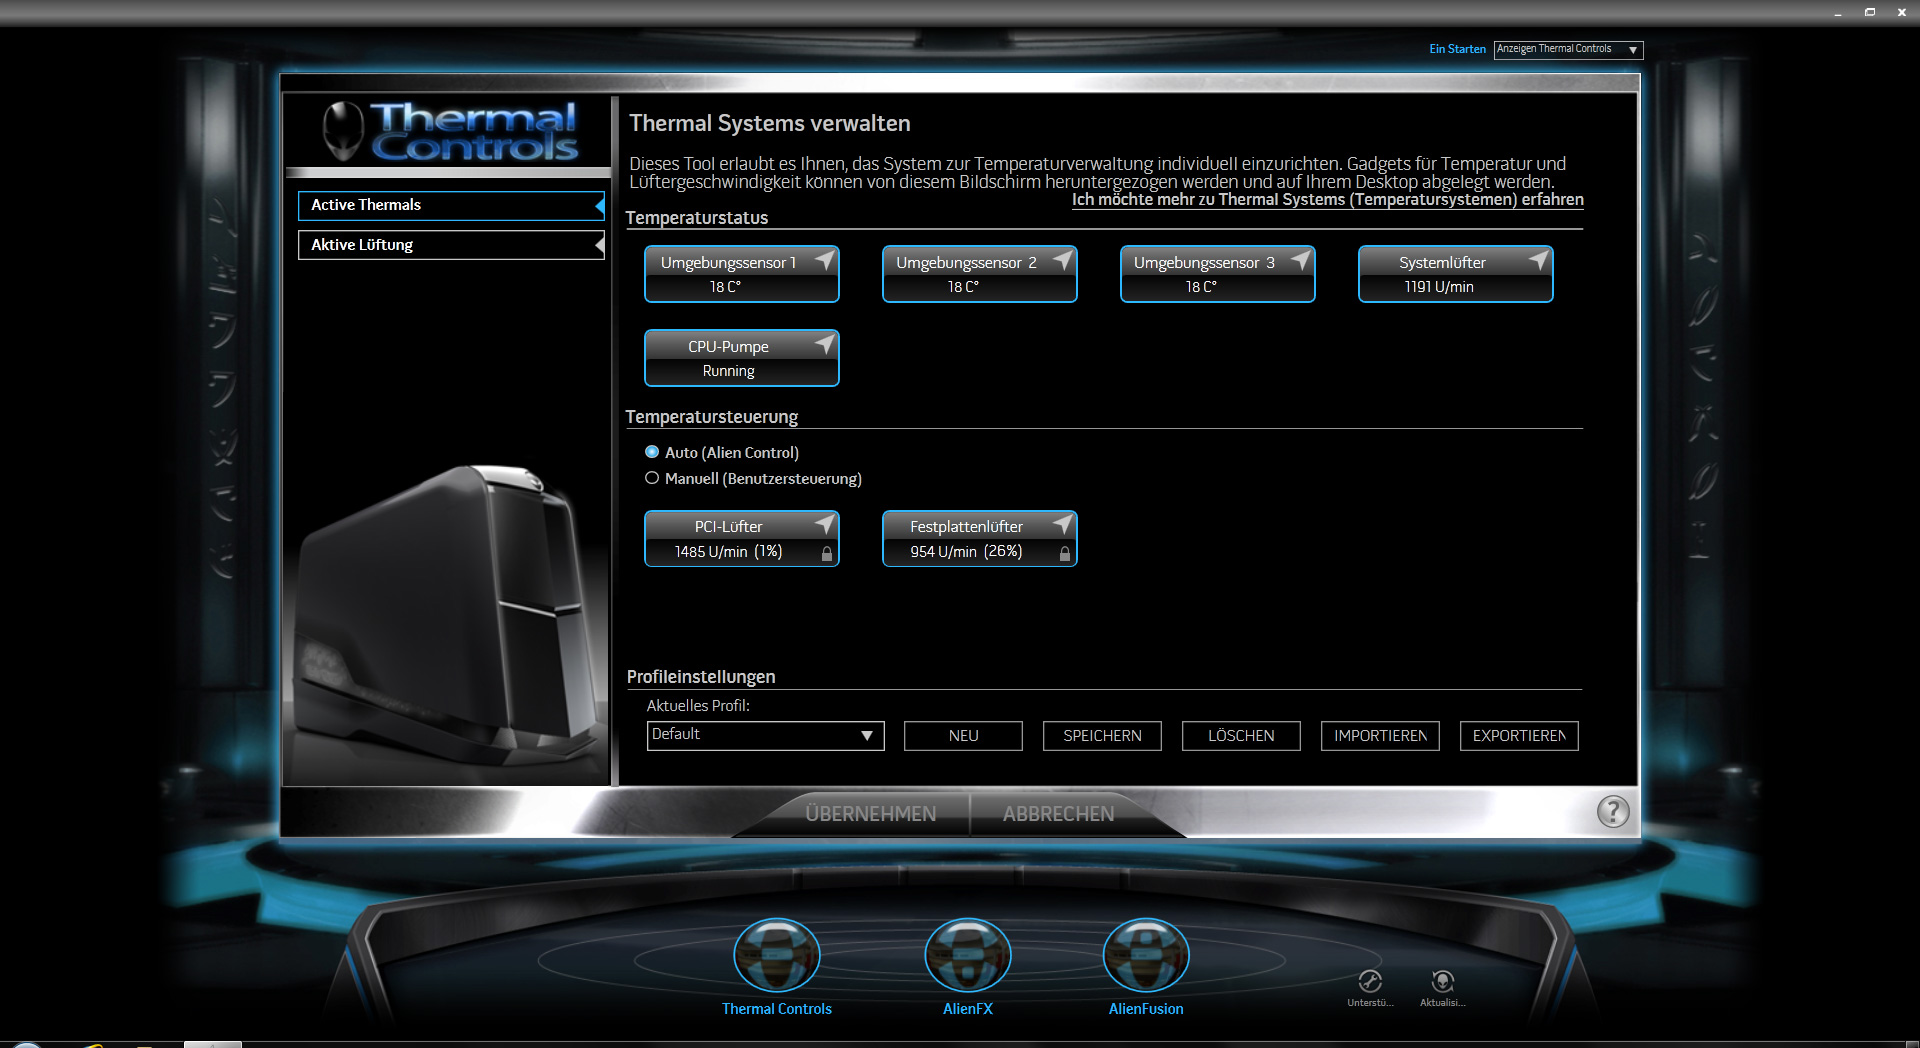The image size is (1920, 1048).
Task: Open link to learn about Thermal Systems
Action: [1327, 200]
